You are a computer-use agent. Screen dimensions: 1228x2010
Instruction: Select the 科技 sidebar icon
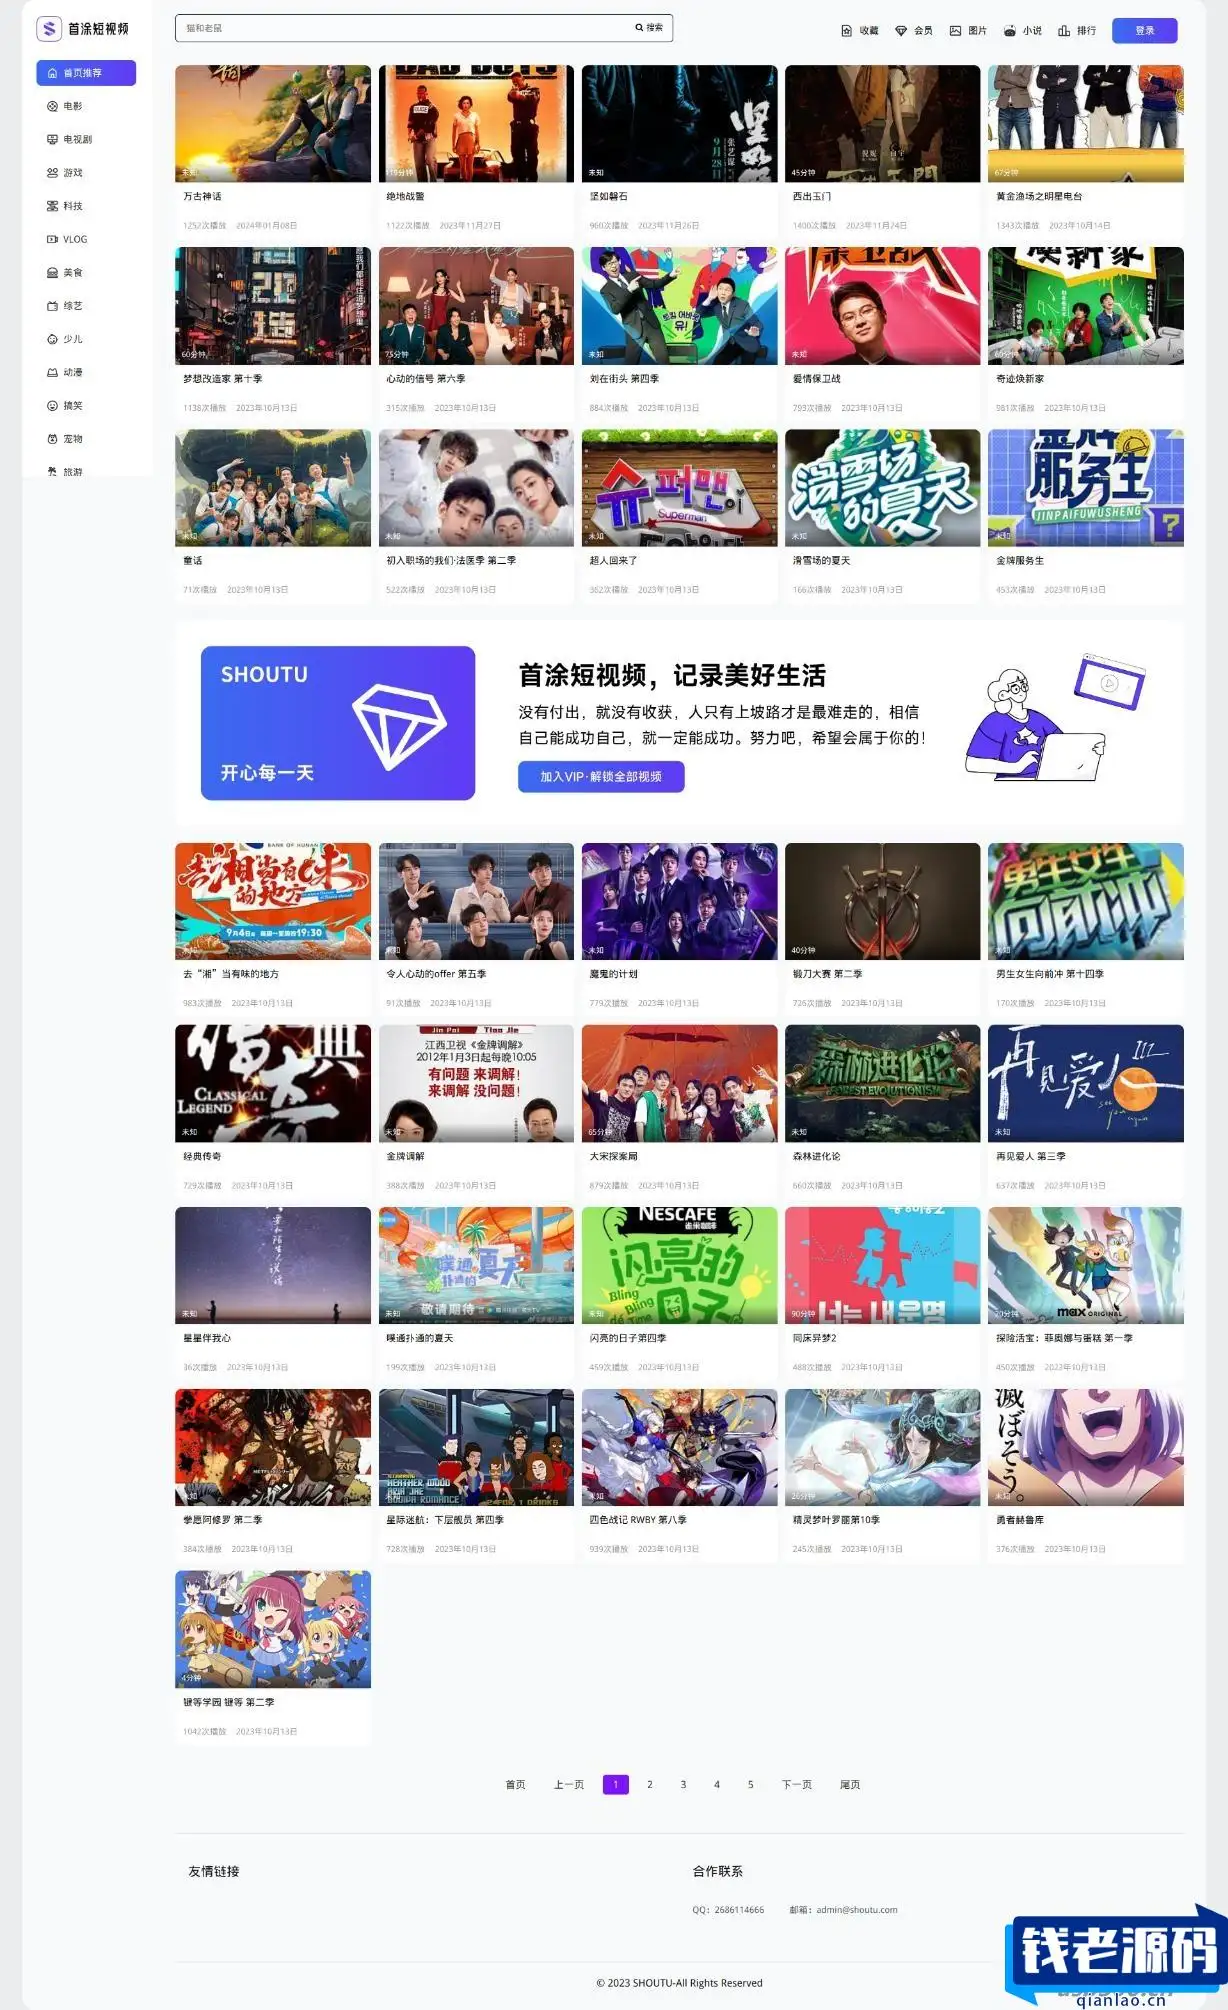point(52,206)
